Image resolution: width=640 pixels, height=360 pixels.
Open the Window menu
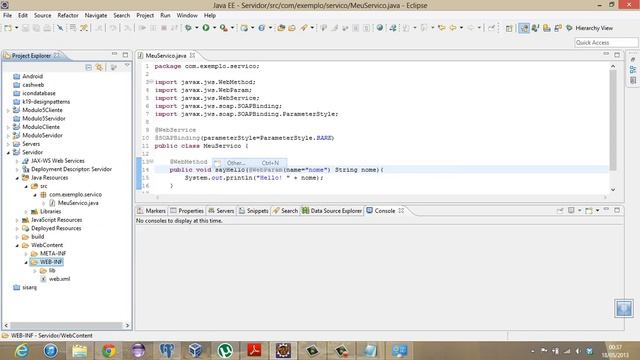[187, 15]
